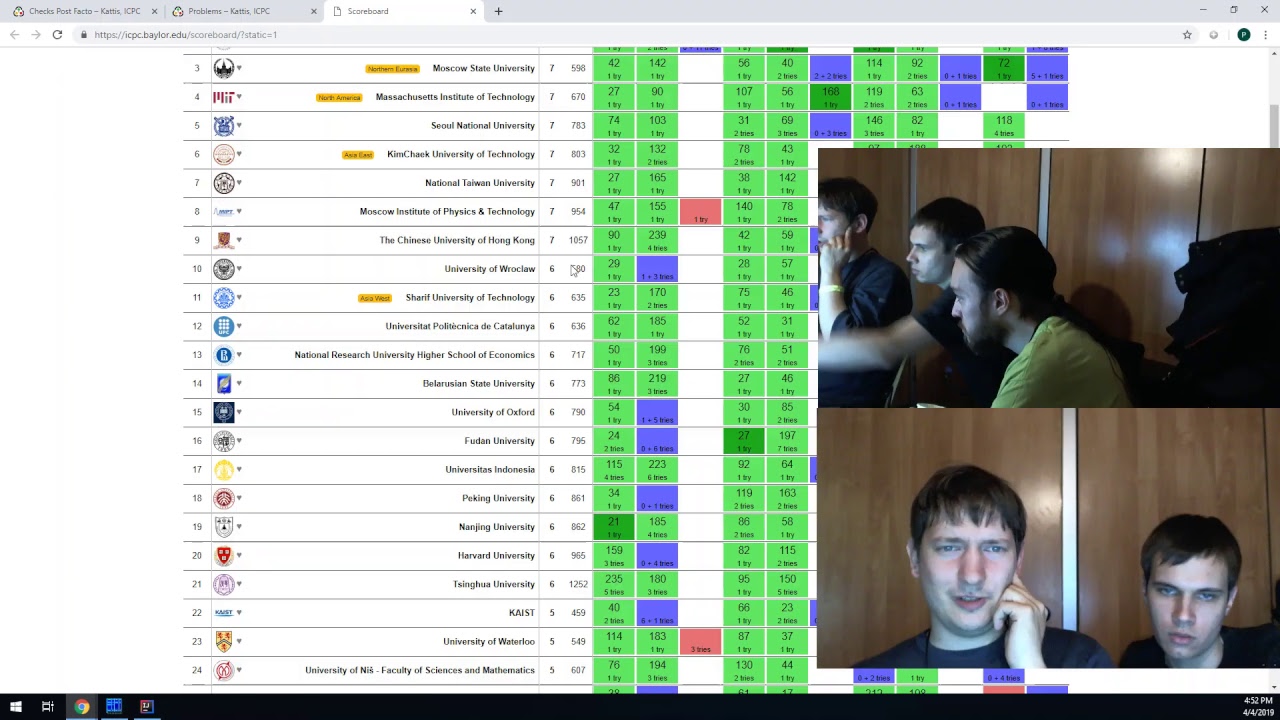This screenshot has height=720, width=1280.
Task: Toggle favorite heart for University of Oxford
Action: [239, 412]
